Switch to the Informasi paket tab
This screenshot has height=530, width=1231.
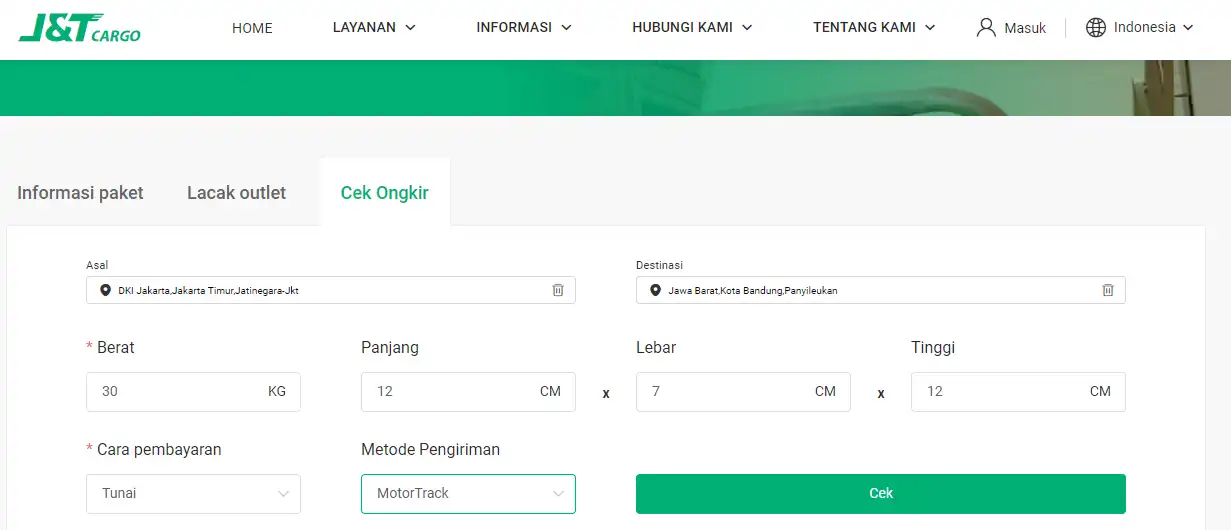tap(80, 193)
